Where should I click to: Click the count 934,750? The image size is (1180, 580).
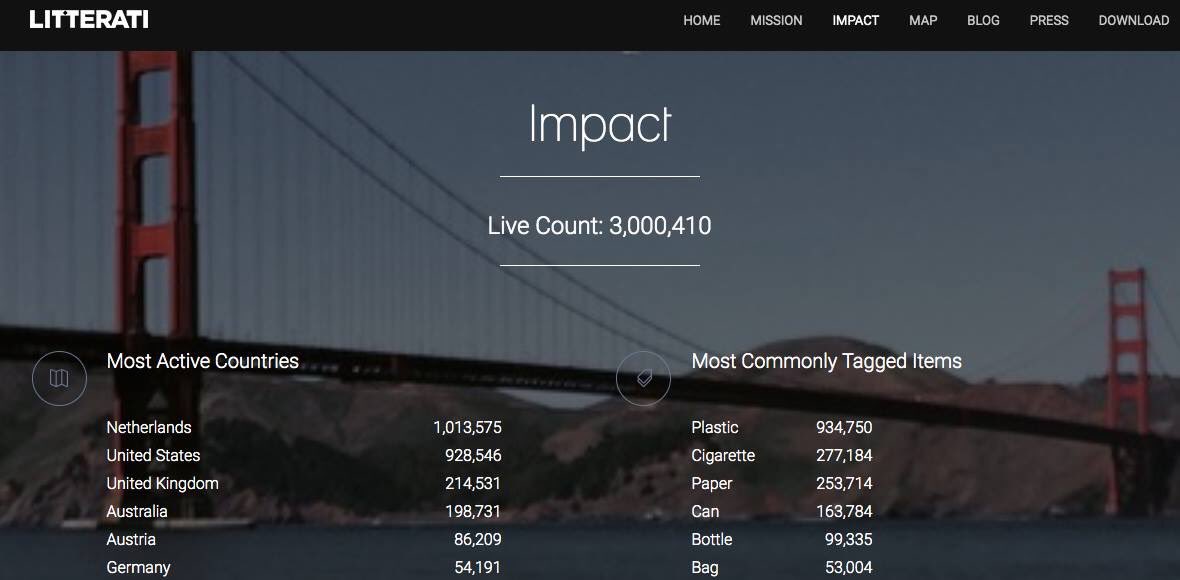[x=844, y=428]
